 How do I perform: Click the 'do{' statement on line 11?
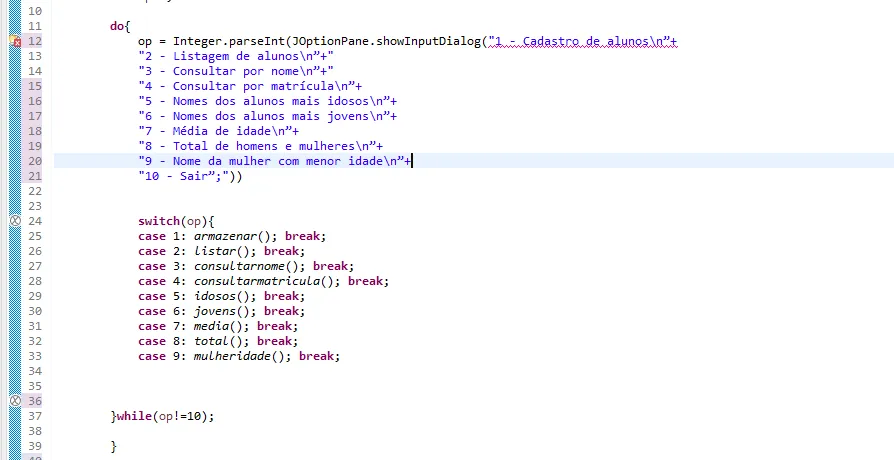[120, 26]
